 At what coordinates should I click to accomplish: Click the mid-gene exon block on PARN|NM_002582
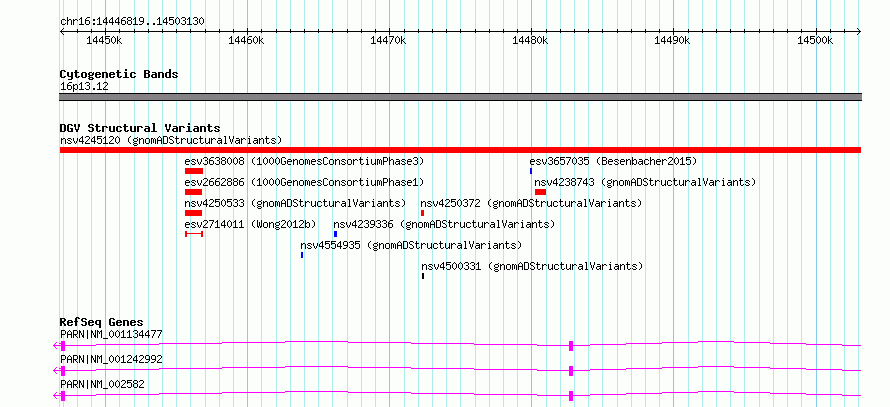click(x=571, y=396)
